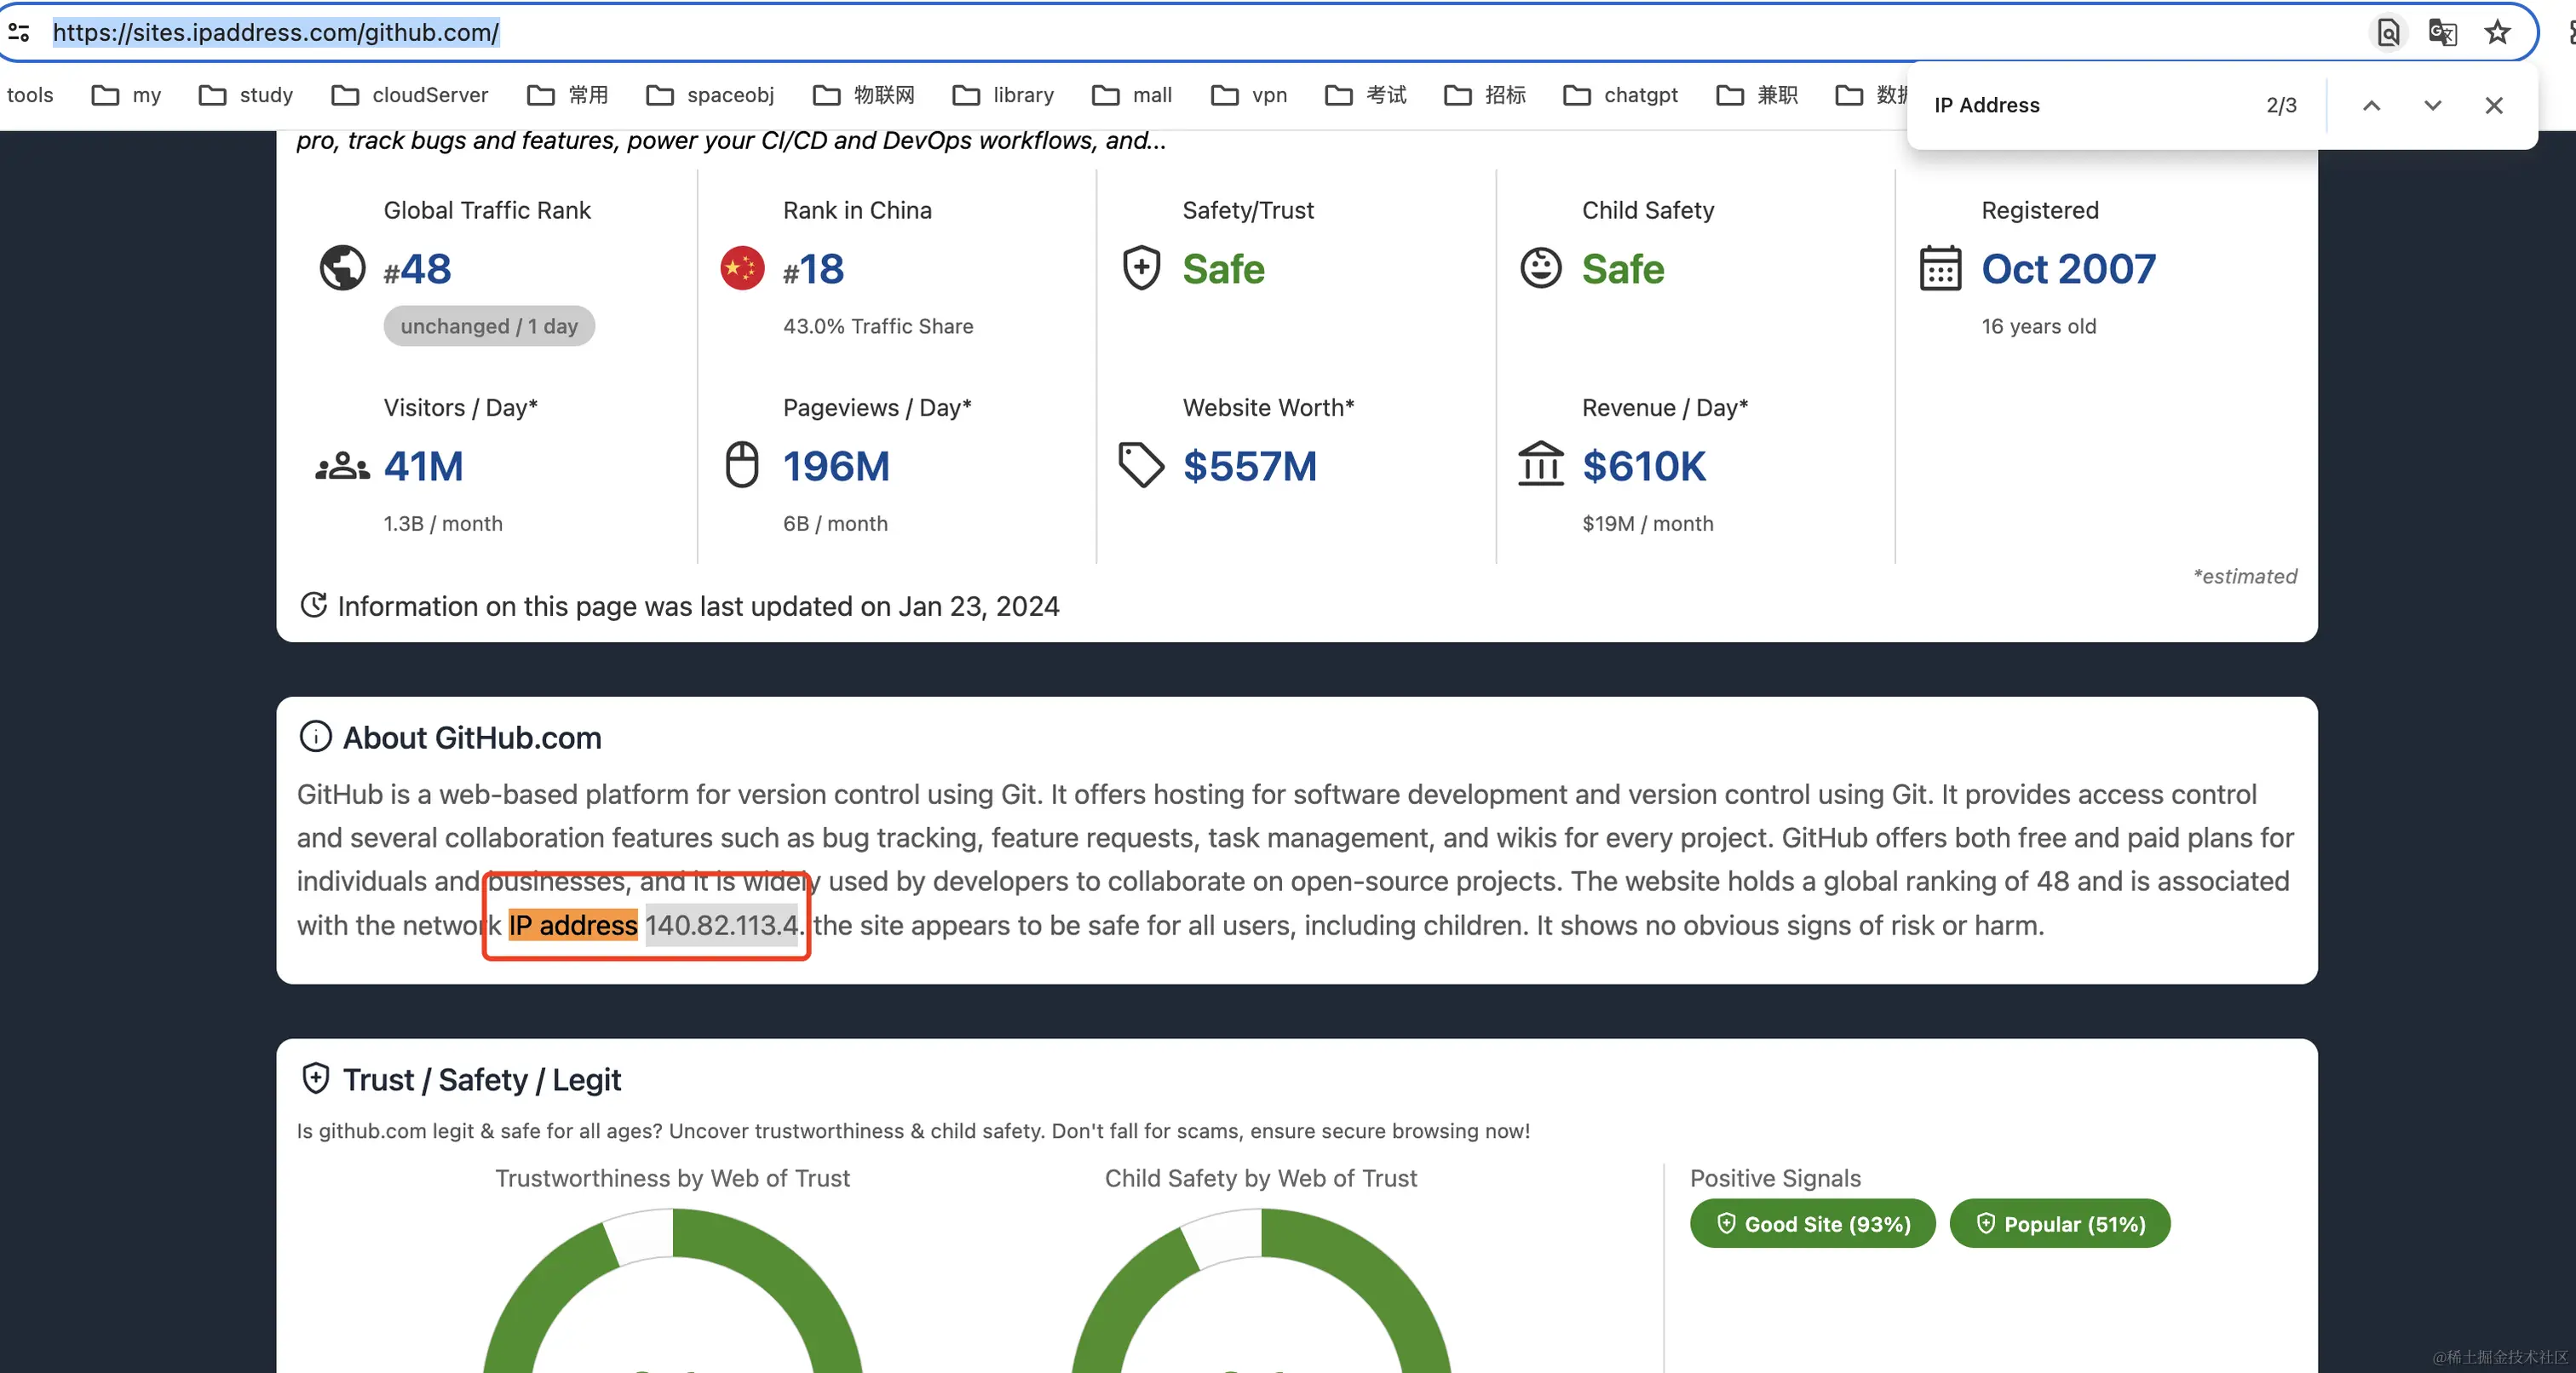Click the price tag Website Worth icon
Screen dimensions: 2576x1373
click(x=1141, y=465)
